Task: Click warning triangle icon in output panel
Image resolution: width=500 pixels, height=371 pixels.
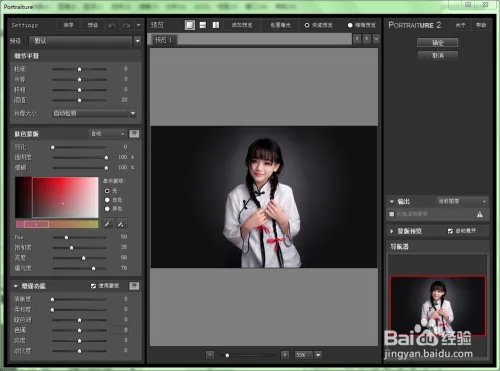Action: [x=480, y=214]
